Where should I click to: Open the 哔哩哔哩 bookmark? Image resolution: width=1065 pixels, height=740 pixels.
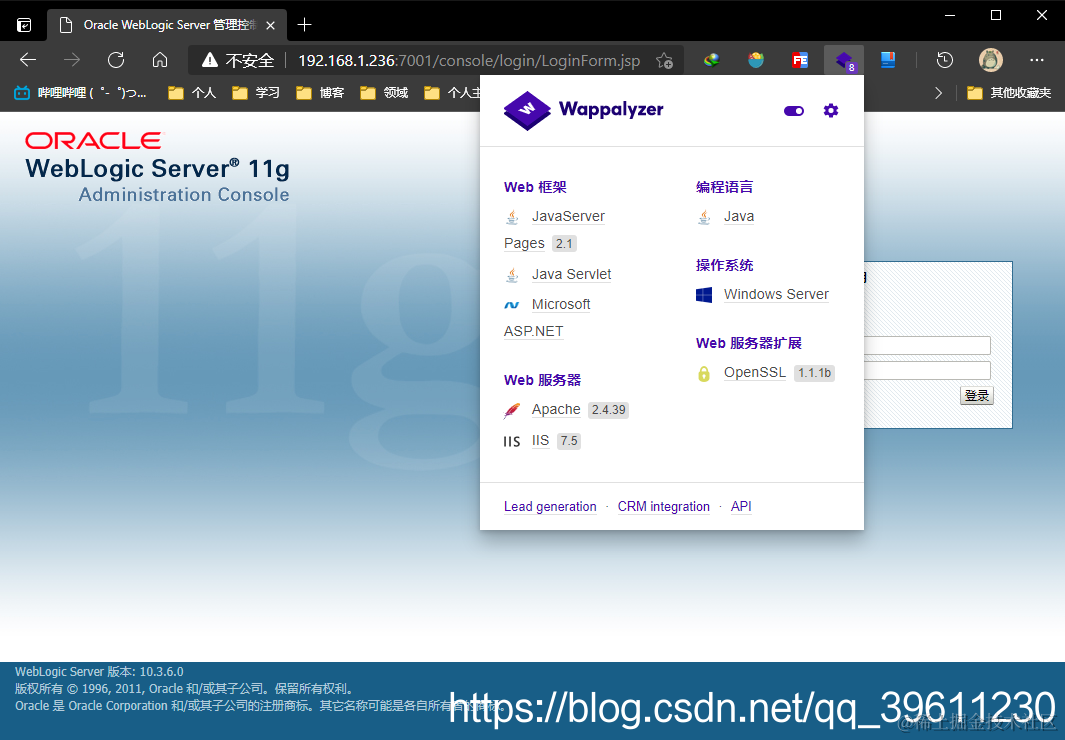tap(80, 93)
